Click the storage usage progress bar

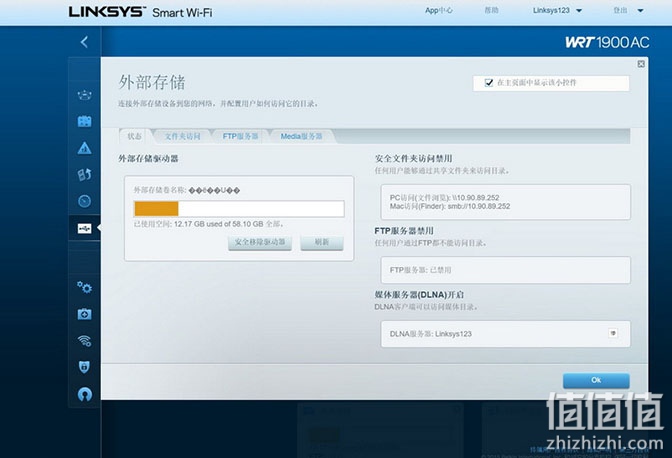pos(239,209)
